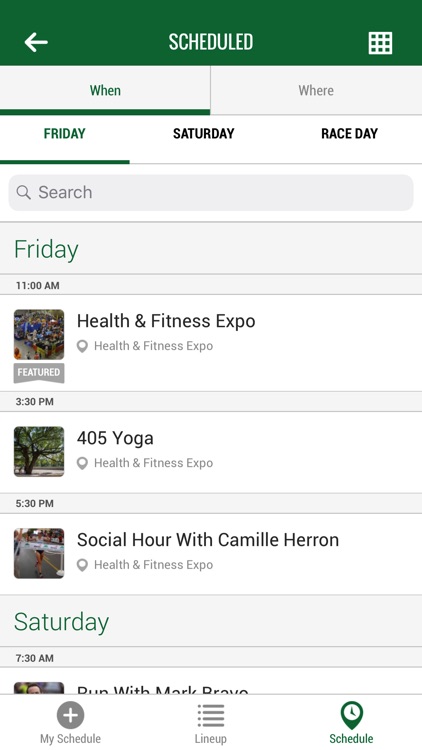
Task: Open the Health & Fitness Expo event
Action: [x=211, y=343]
